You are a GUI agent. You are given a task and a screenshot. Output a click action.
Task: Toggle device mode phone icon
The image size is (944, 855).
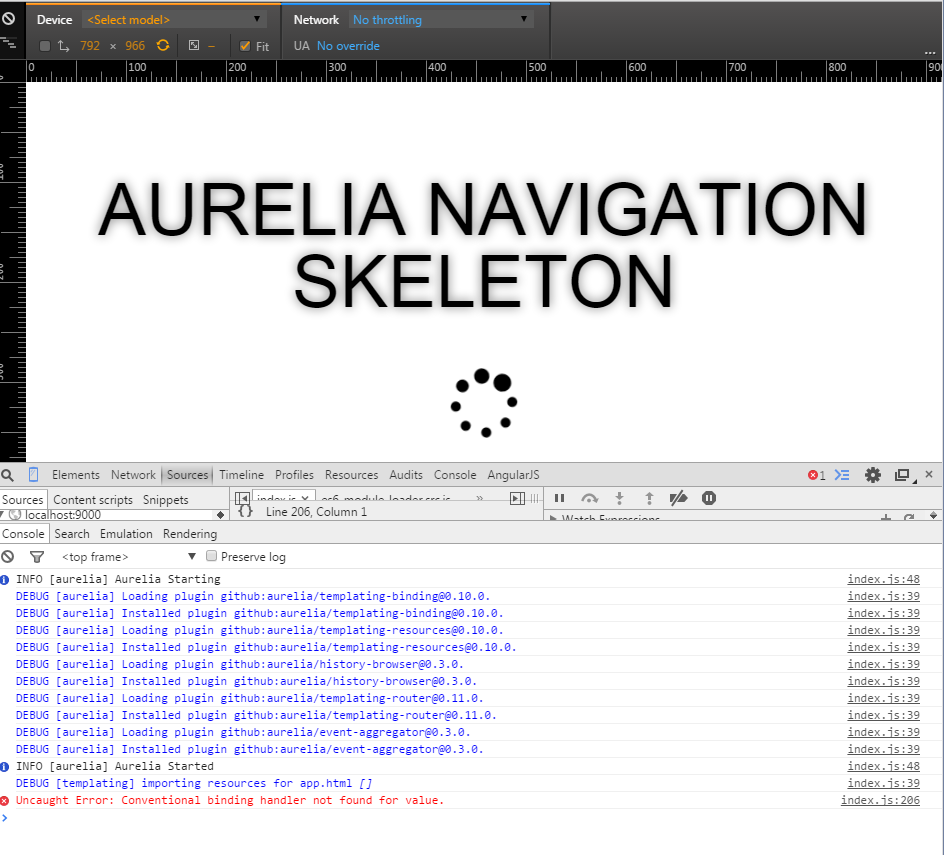point(34,475)
